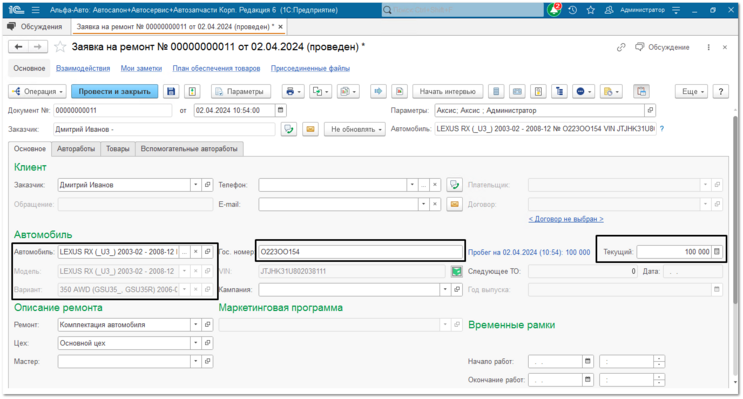Open the Взаимодействия link
Screen dimensions: 743x399
tap(83, 68)
